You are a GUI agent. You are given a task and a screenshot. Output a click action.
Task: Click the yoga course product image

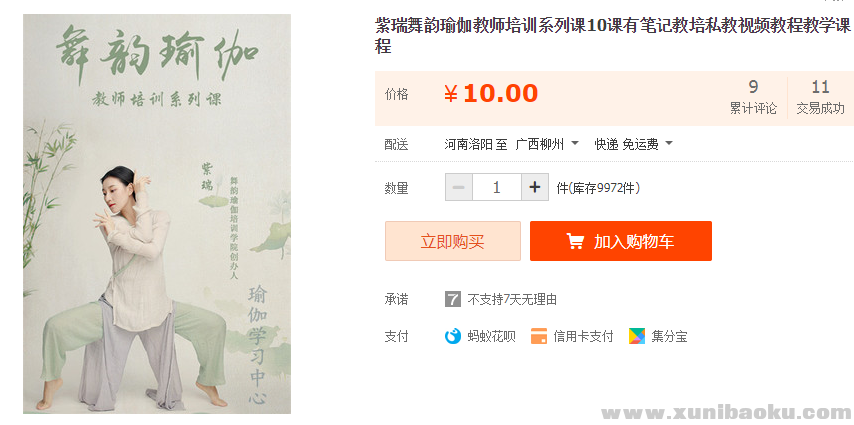(157, 214)
